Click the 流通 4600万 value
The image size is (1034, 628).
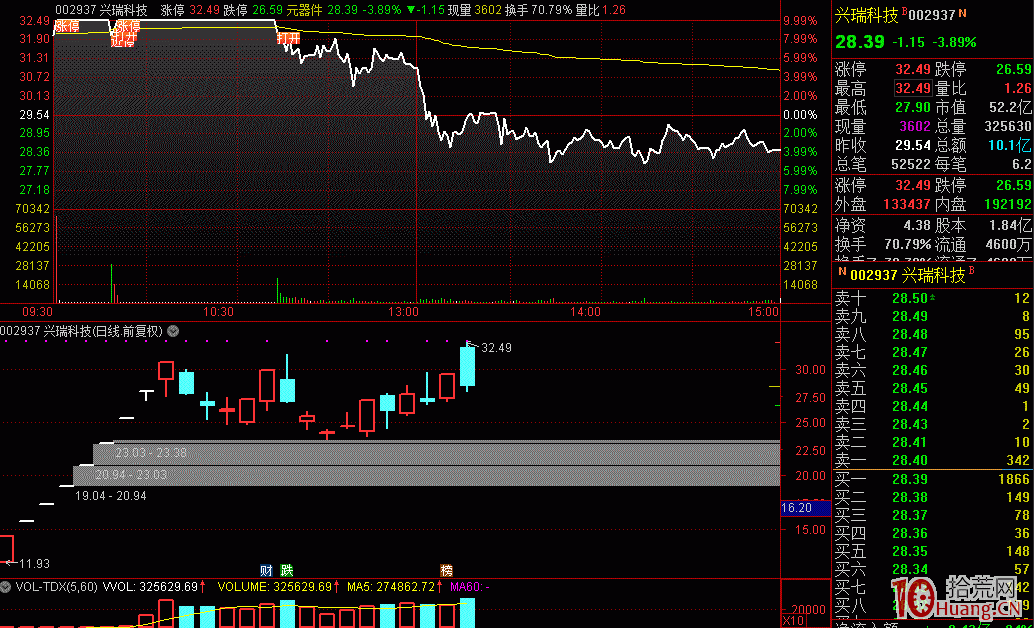coord(1009,245)
